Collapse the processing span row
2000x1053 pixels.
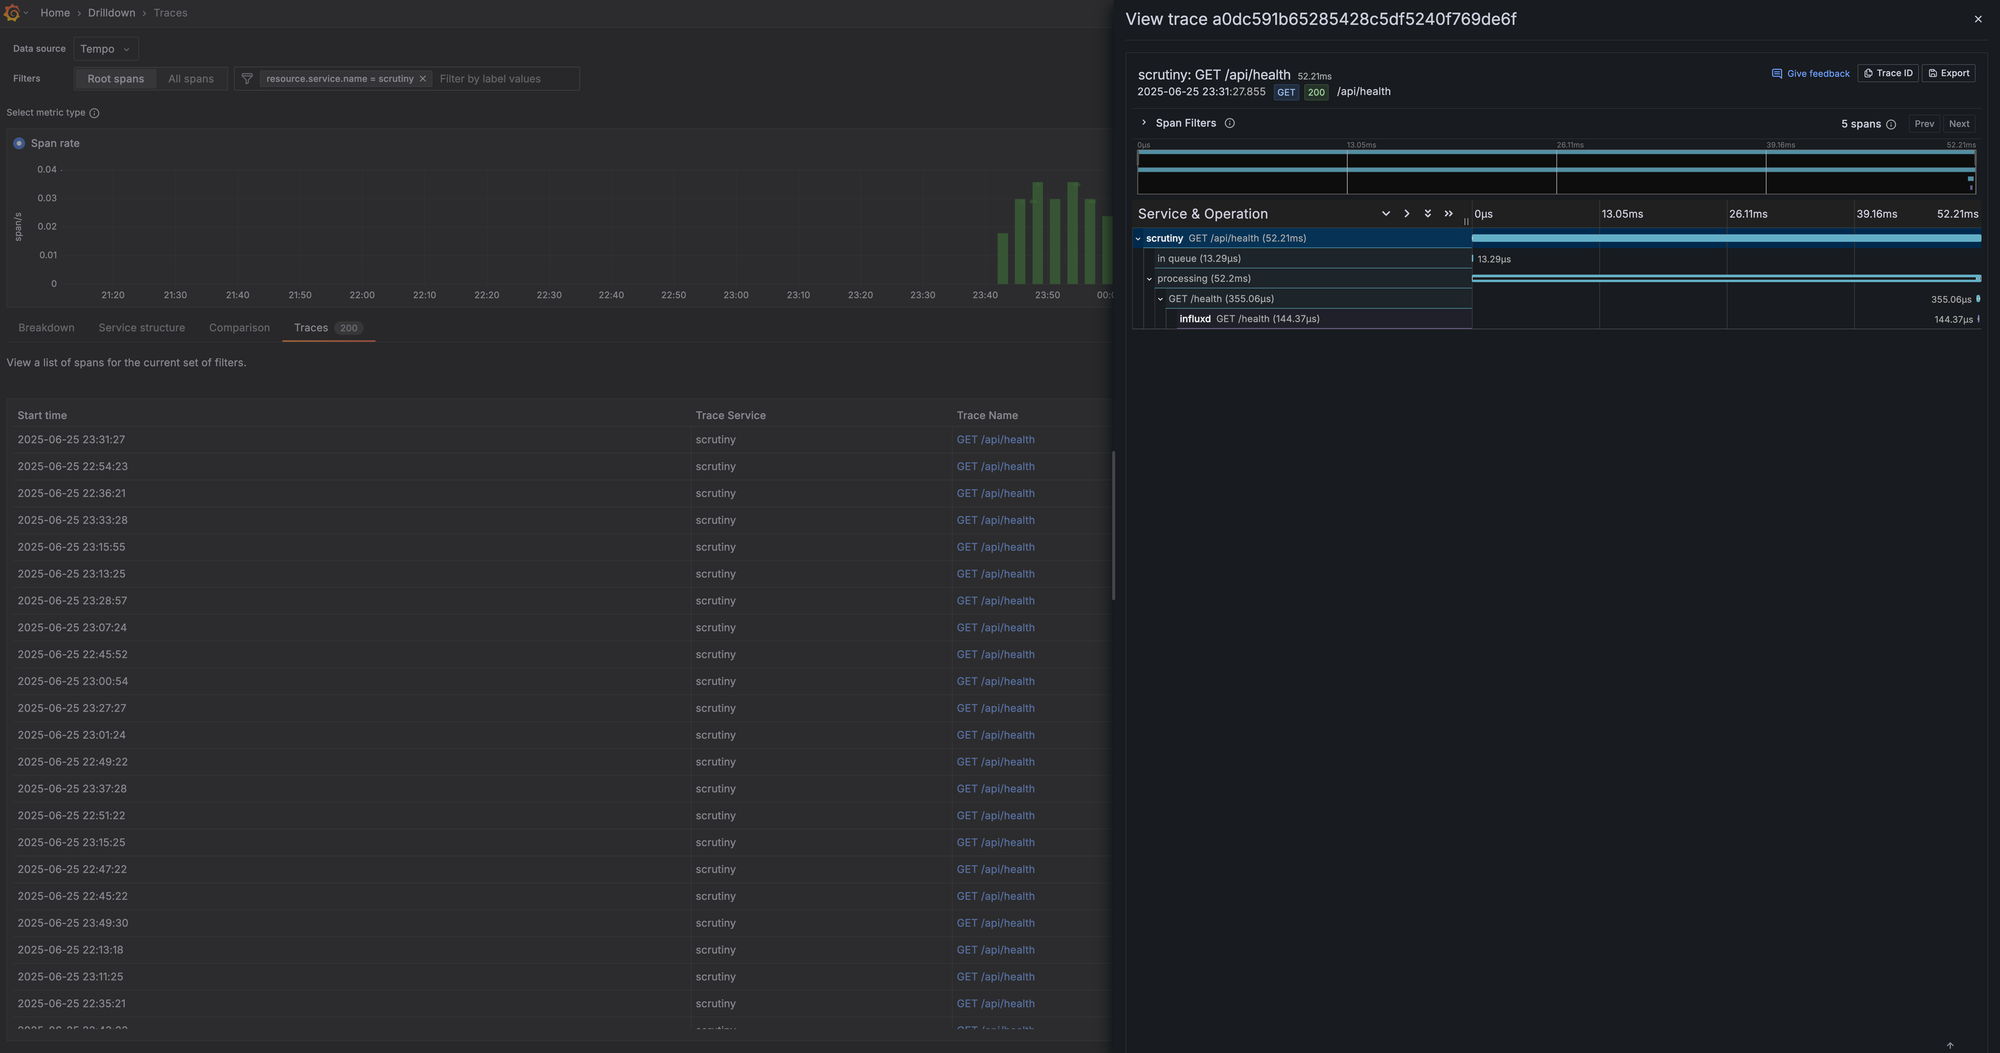pos(1149,279)
